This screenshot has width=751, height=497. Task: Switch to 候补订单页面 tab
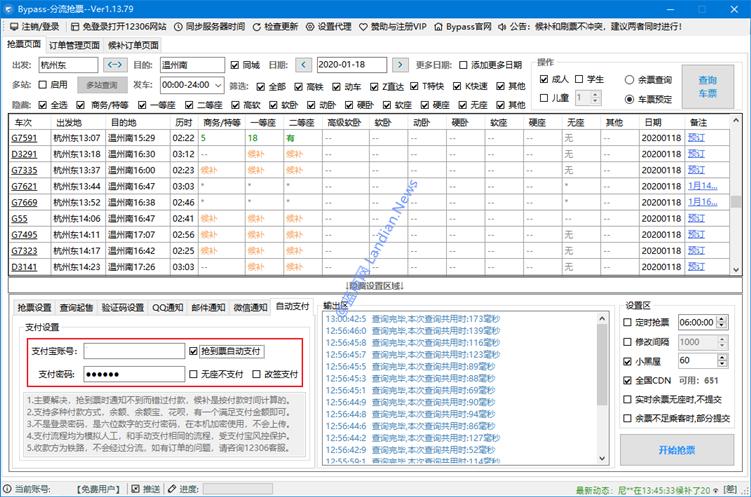pyautogui.click(x=133, y=45)
